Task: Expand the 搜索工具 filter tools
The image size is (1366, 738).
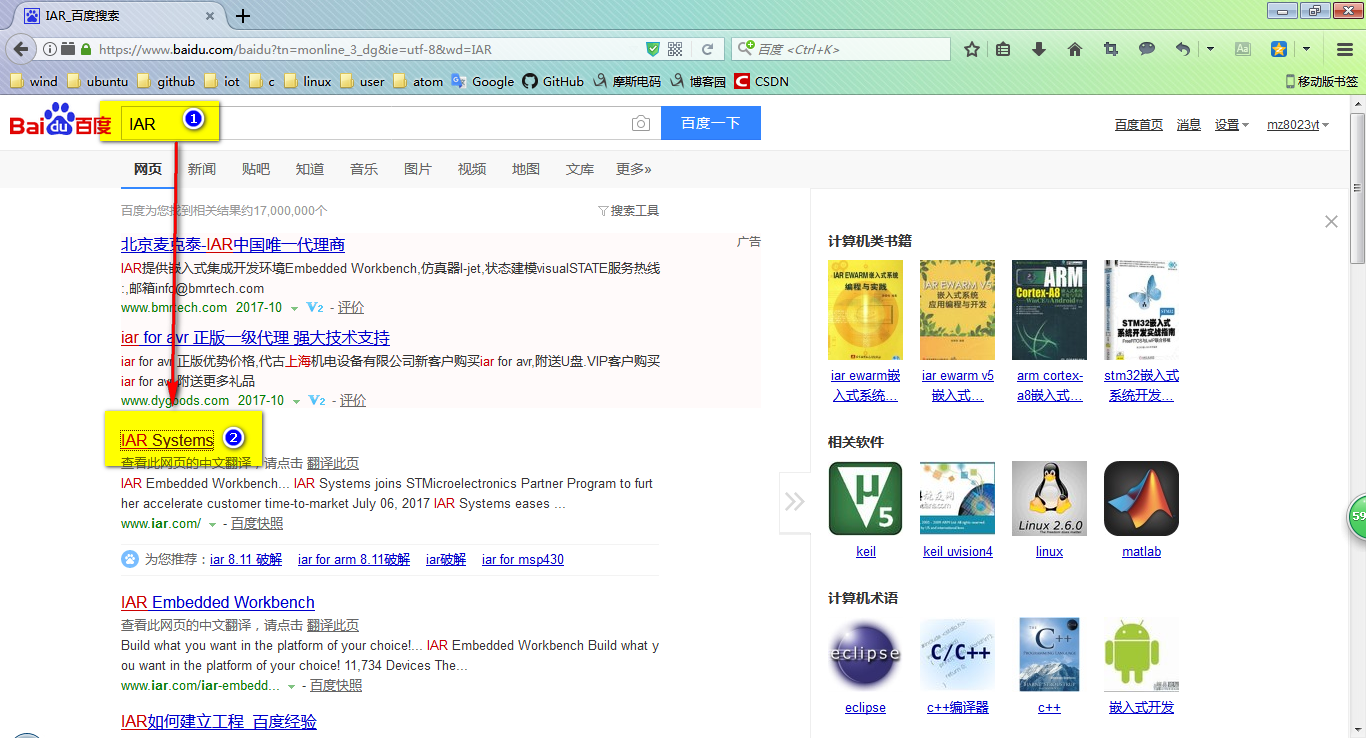Action: [628, 210]
